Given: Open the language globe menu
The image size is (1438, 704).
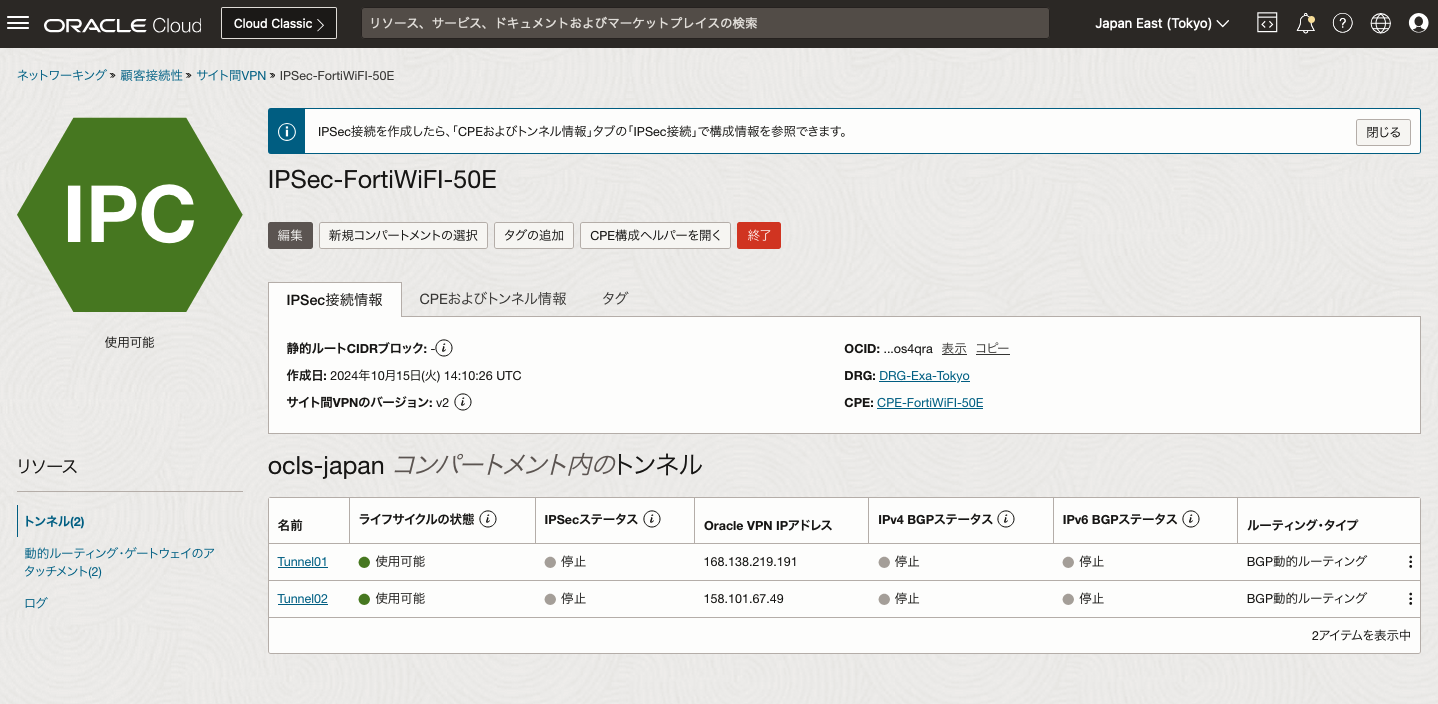Looking at the screenshot, I should coord(1381,23).
